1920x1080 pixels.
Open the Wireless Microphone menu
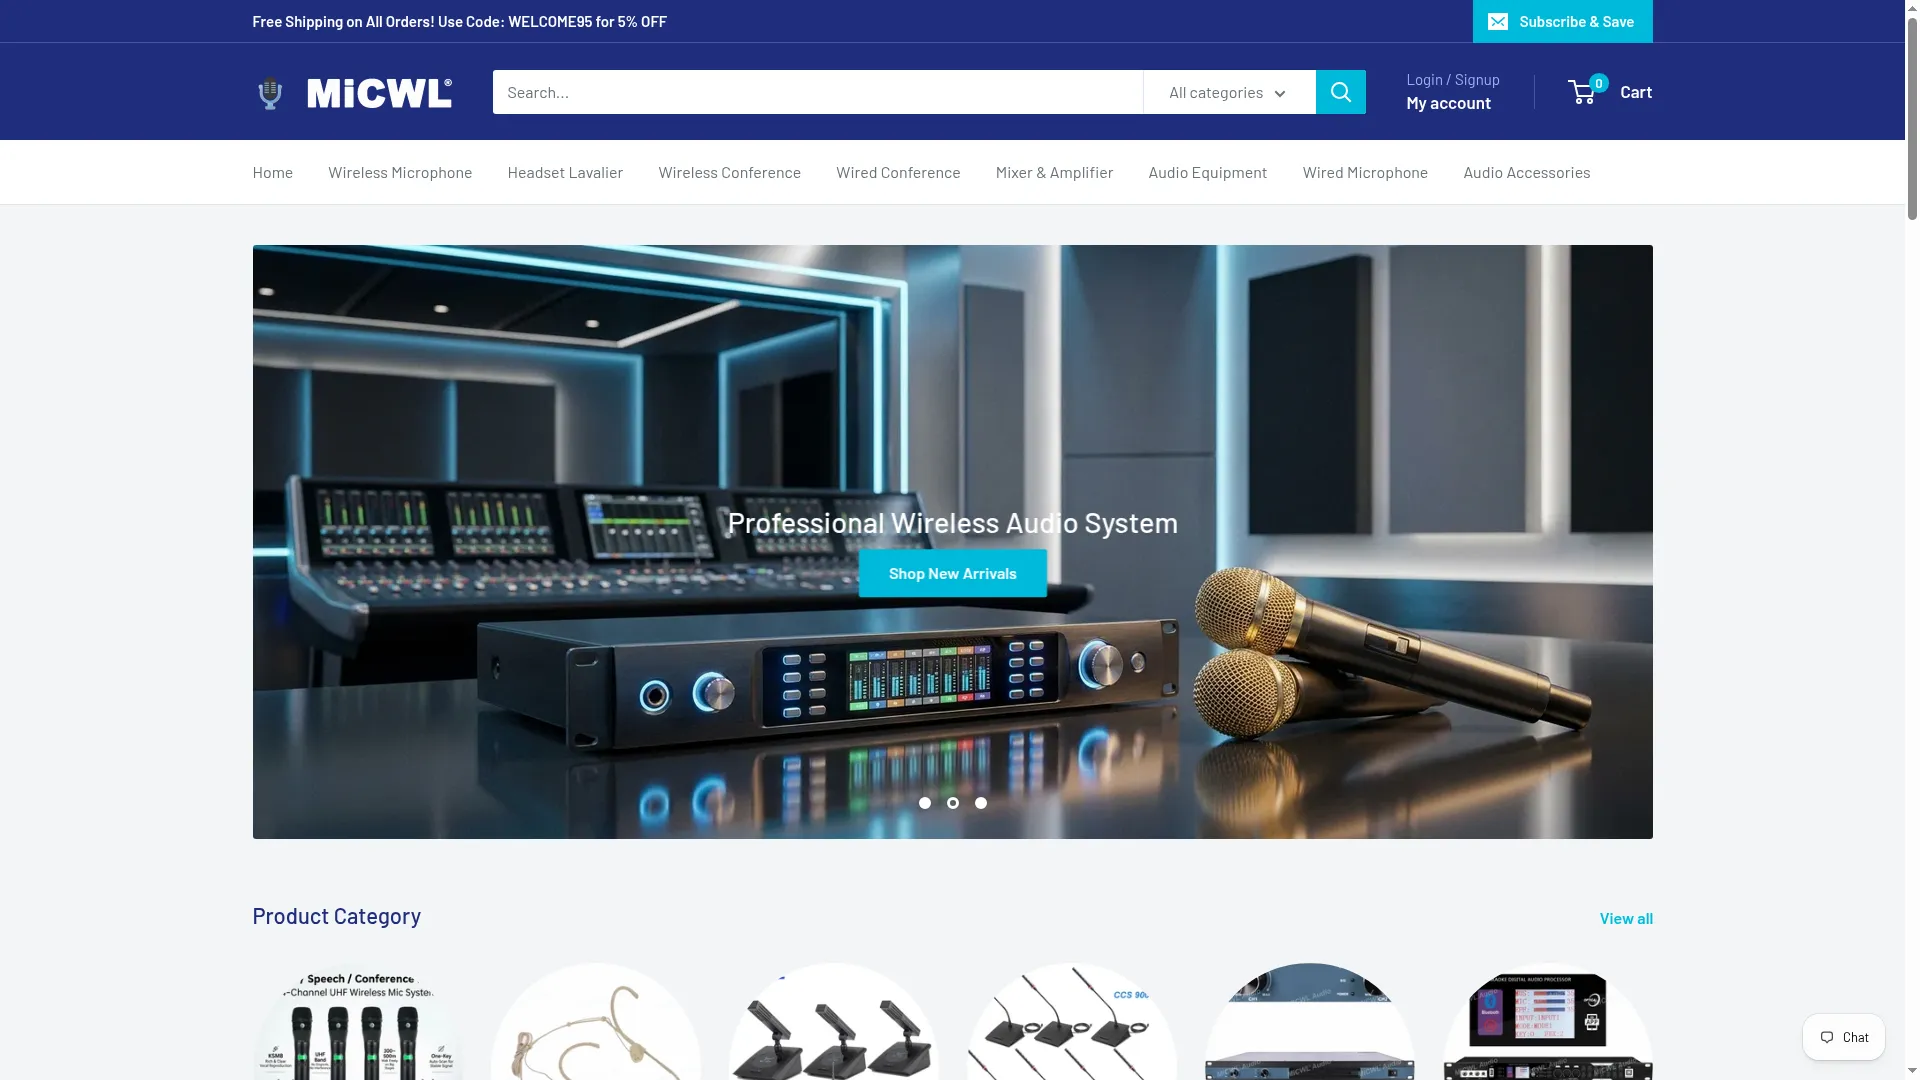[x=400, y=172]
